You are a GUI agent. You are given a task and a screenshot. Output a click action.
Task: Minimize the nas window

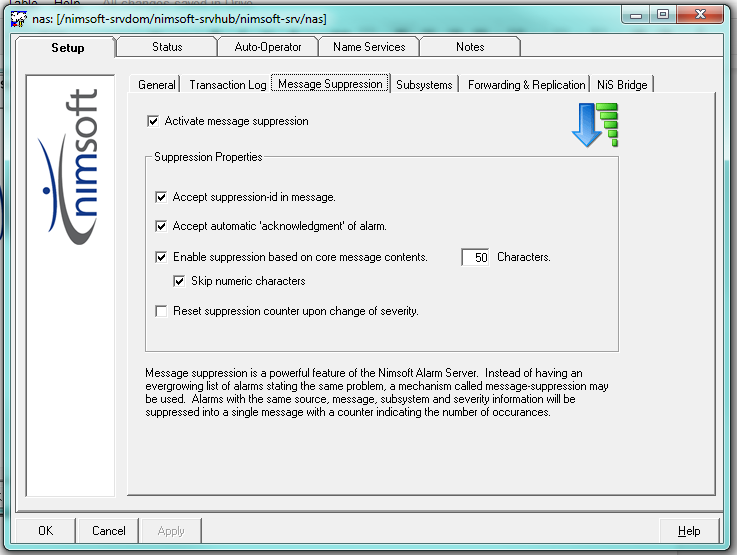636,15
